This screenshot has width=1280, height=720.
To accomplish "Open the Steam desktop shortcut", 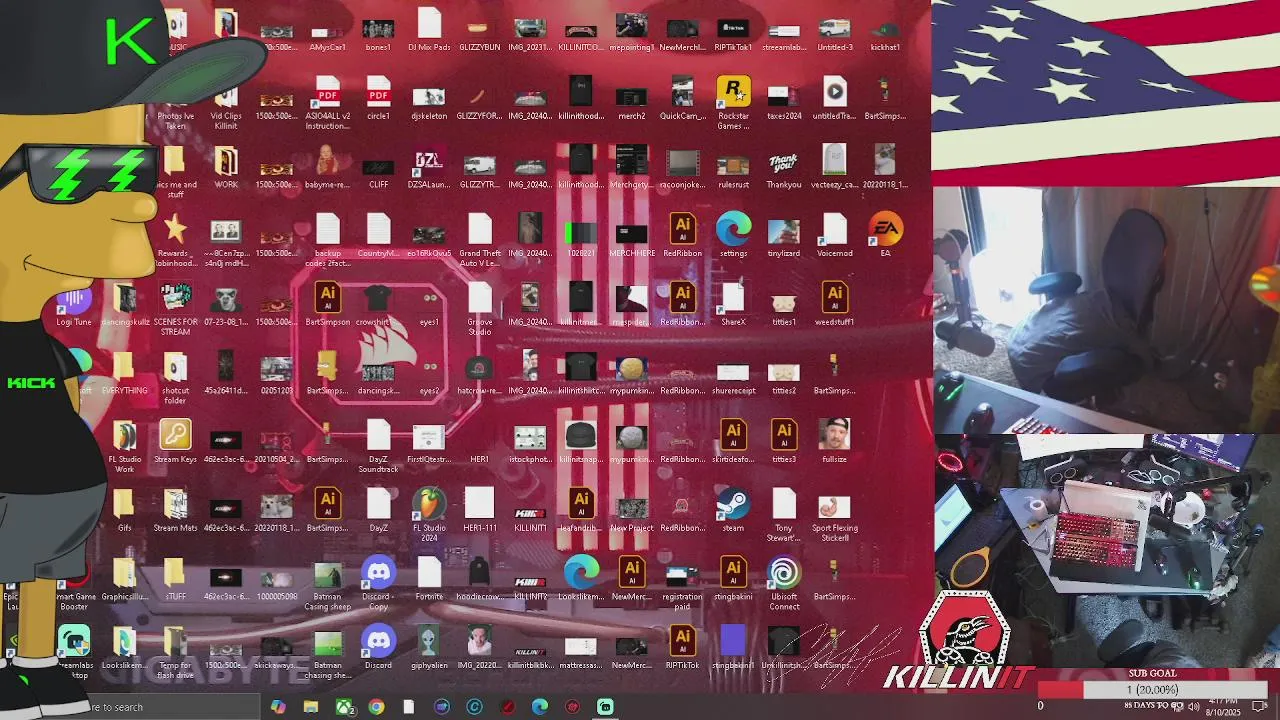I will (x=733, y=505).
